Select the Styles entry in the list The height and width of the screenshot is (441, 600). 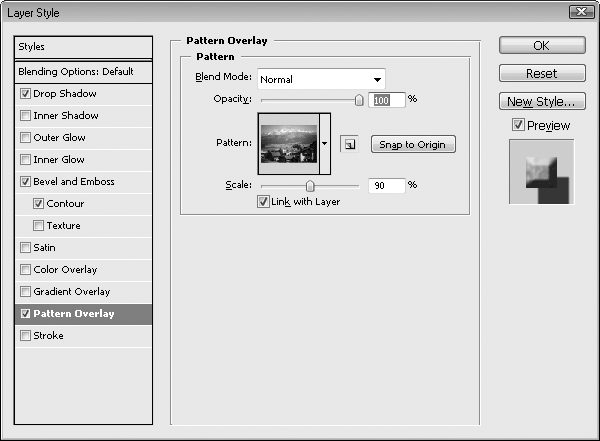coord(83,47)
